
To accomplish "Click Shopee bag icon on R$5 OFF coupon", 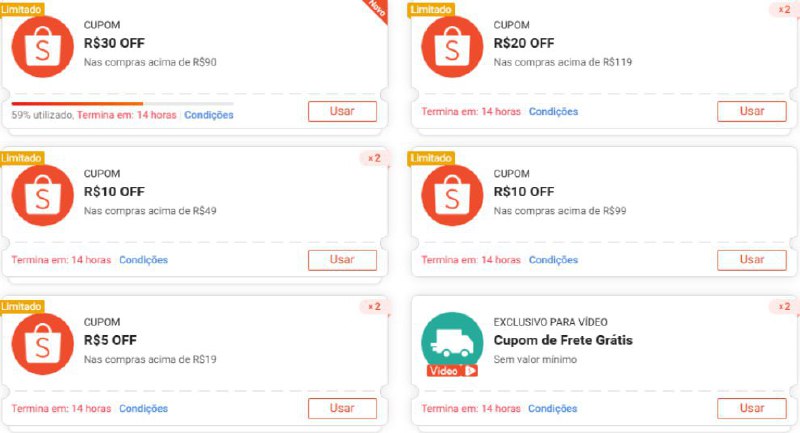I will point(42,344).
